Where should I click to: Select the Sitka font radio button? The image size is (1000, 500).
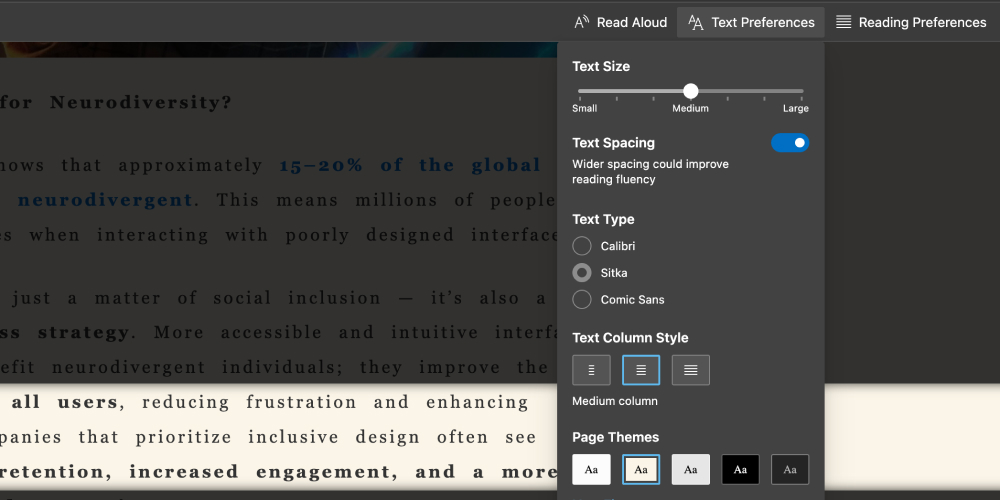point(582,273)
